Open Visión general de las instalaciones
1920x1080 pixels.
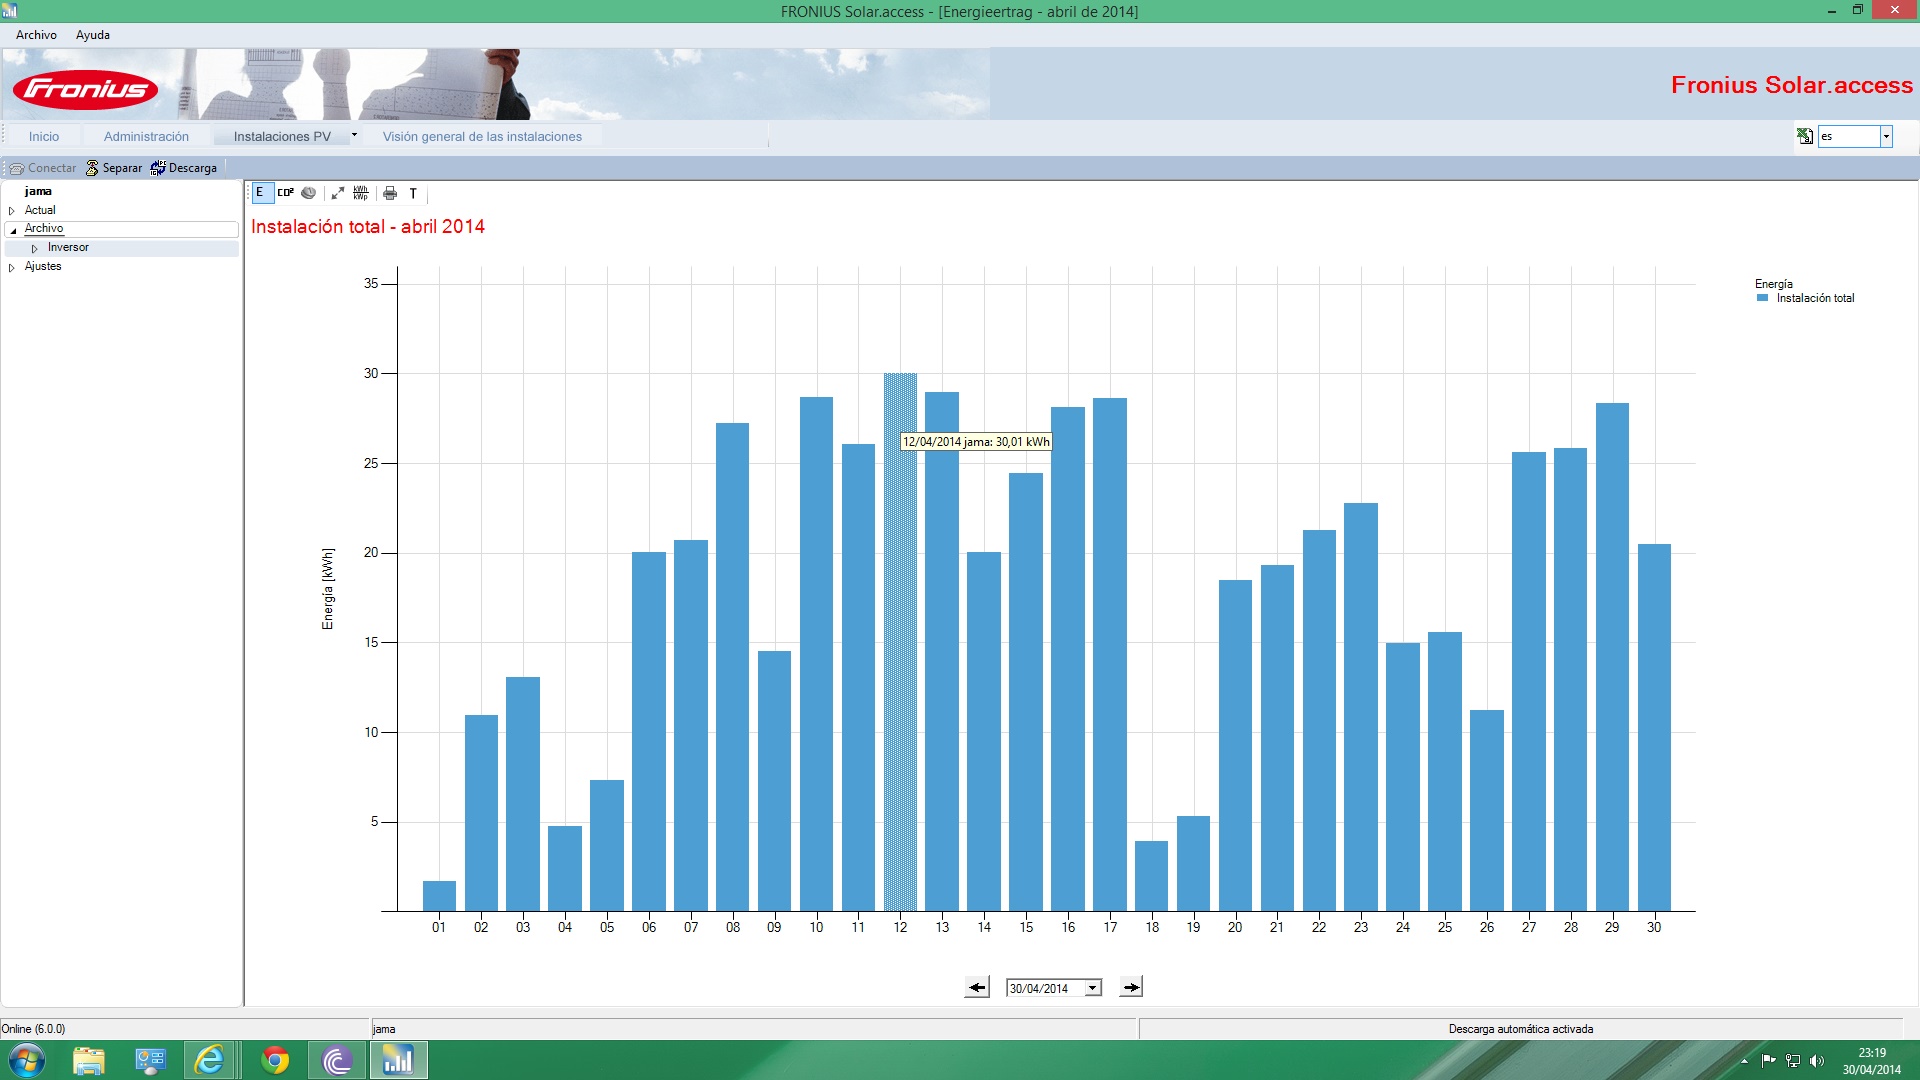coord(482,136)
